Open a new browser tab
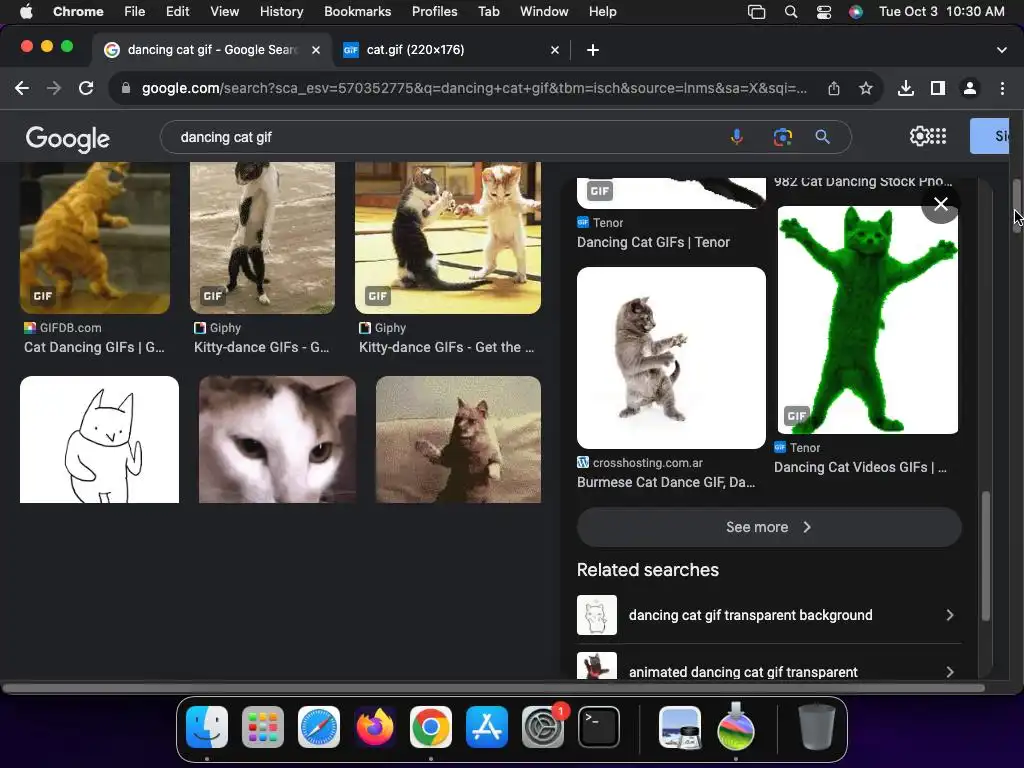This screenshot has height=768, width=1024. pyautogui.click(x=592, y=50)
